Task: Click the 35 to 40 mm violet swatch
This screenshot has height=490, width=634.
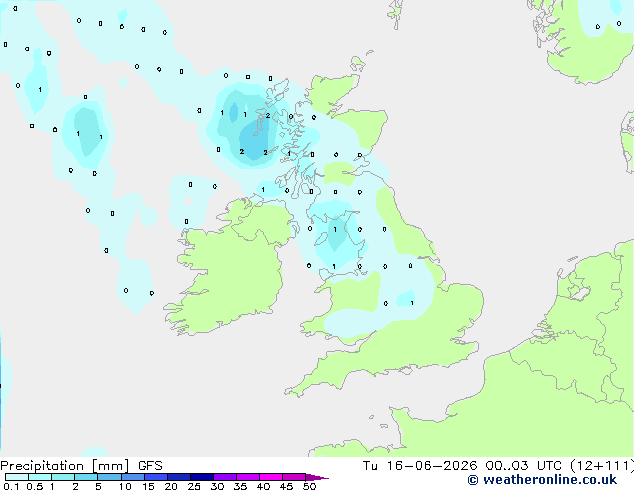Action: click(248, 477)
